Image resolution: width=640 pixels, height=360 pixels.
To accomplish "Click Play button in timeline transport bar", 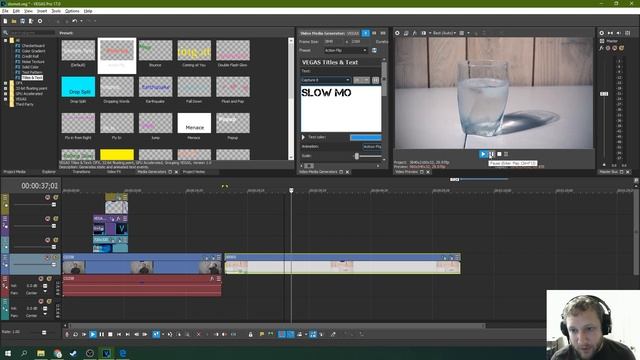I will pos(93,334).
